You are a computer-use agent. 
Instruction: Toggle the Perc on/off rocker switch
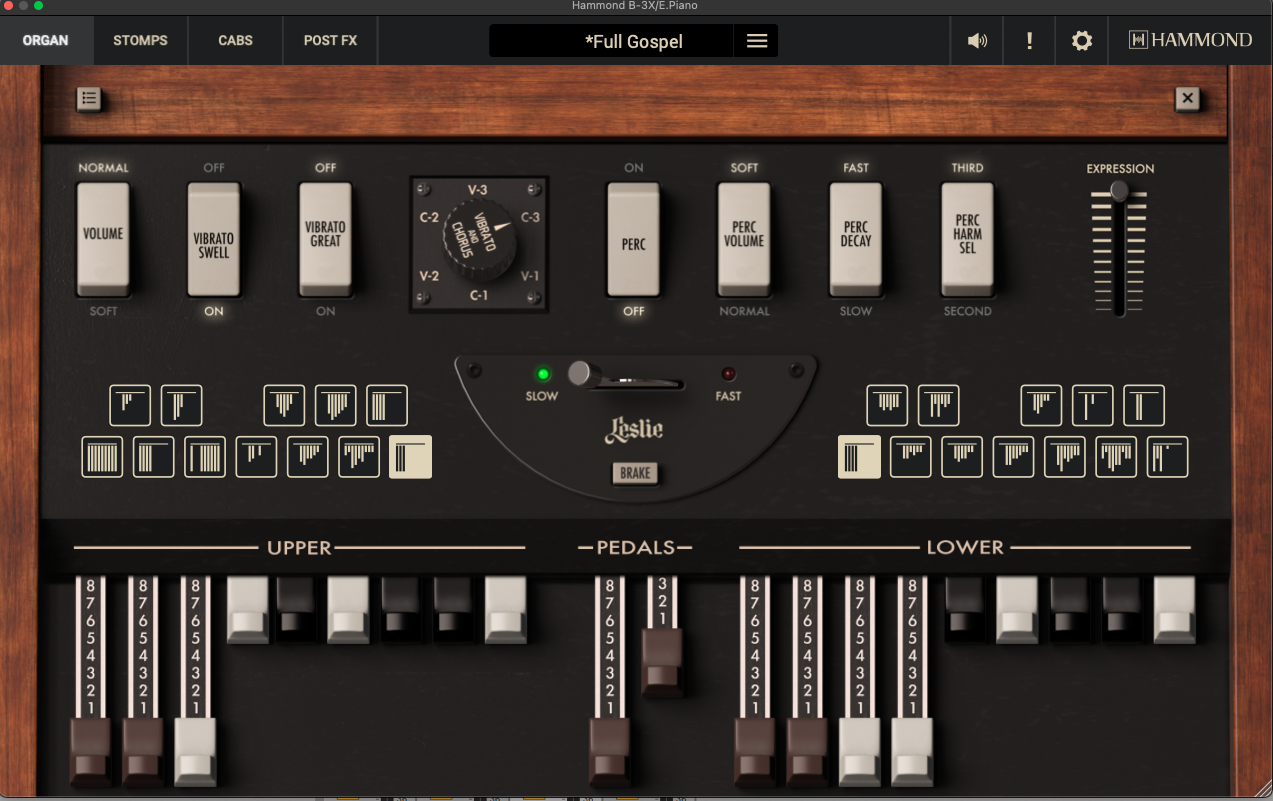(633, 239)
